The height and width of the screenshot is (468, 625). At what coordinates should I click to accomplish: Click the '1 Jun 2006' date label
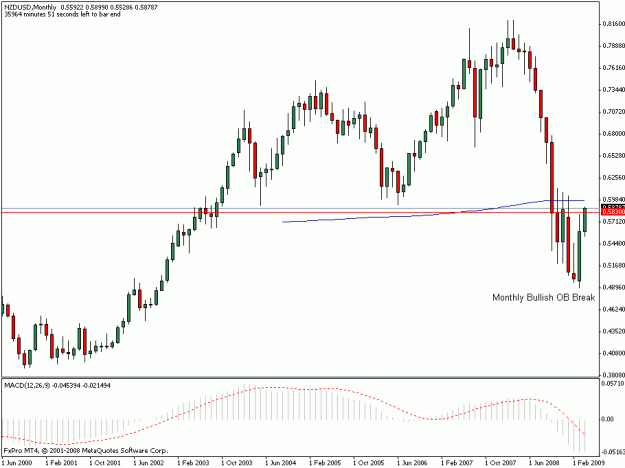tap(413, 463)
